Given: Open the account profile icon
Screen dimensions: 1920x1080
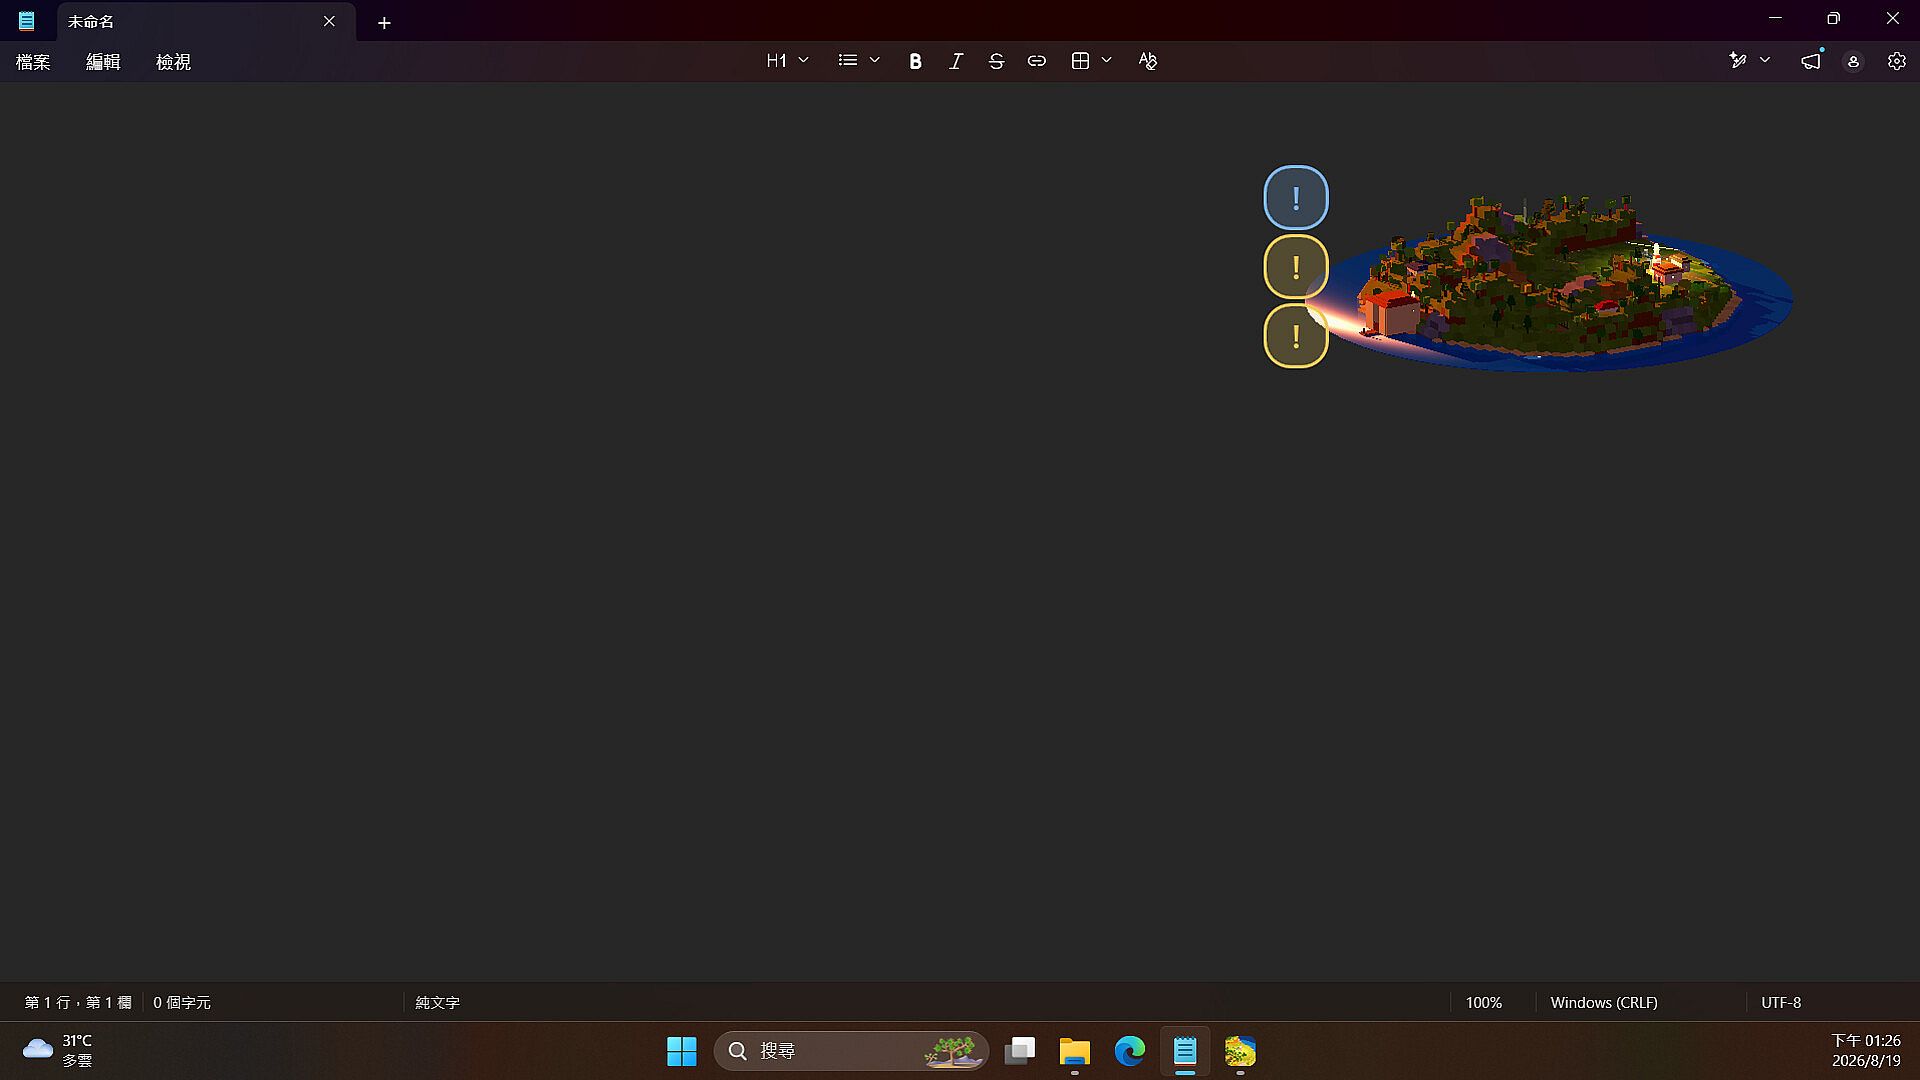Looking at the screenshot, I should [x=1853, y=61].
